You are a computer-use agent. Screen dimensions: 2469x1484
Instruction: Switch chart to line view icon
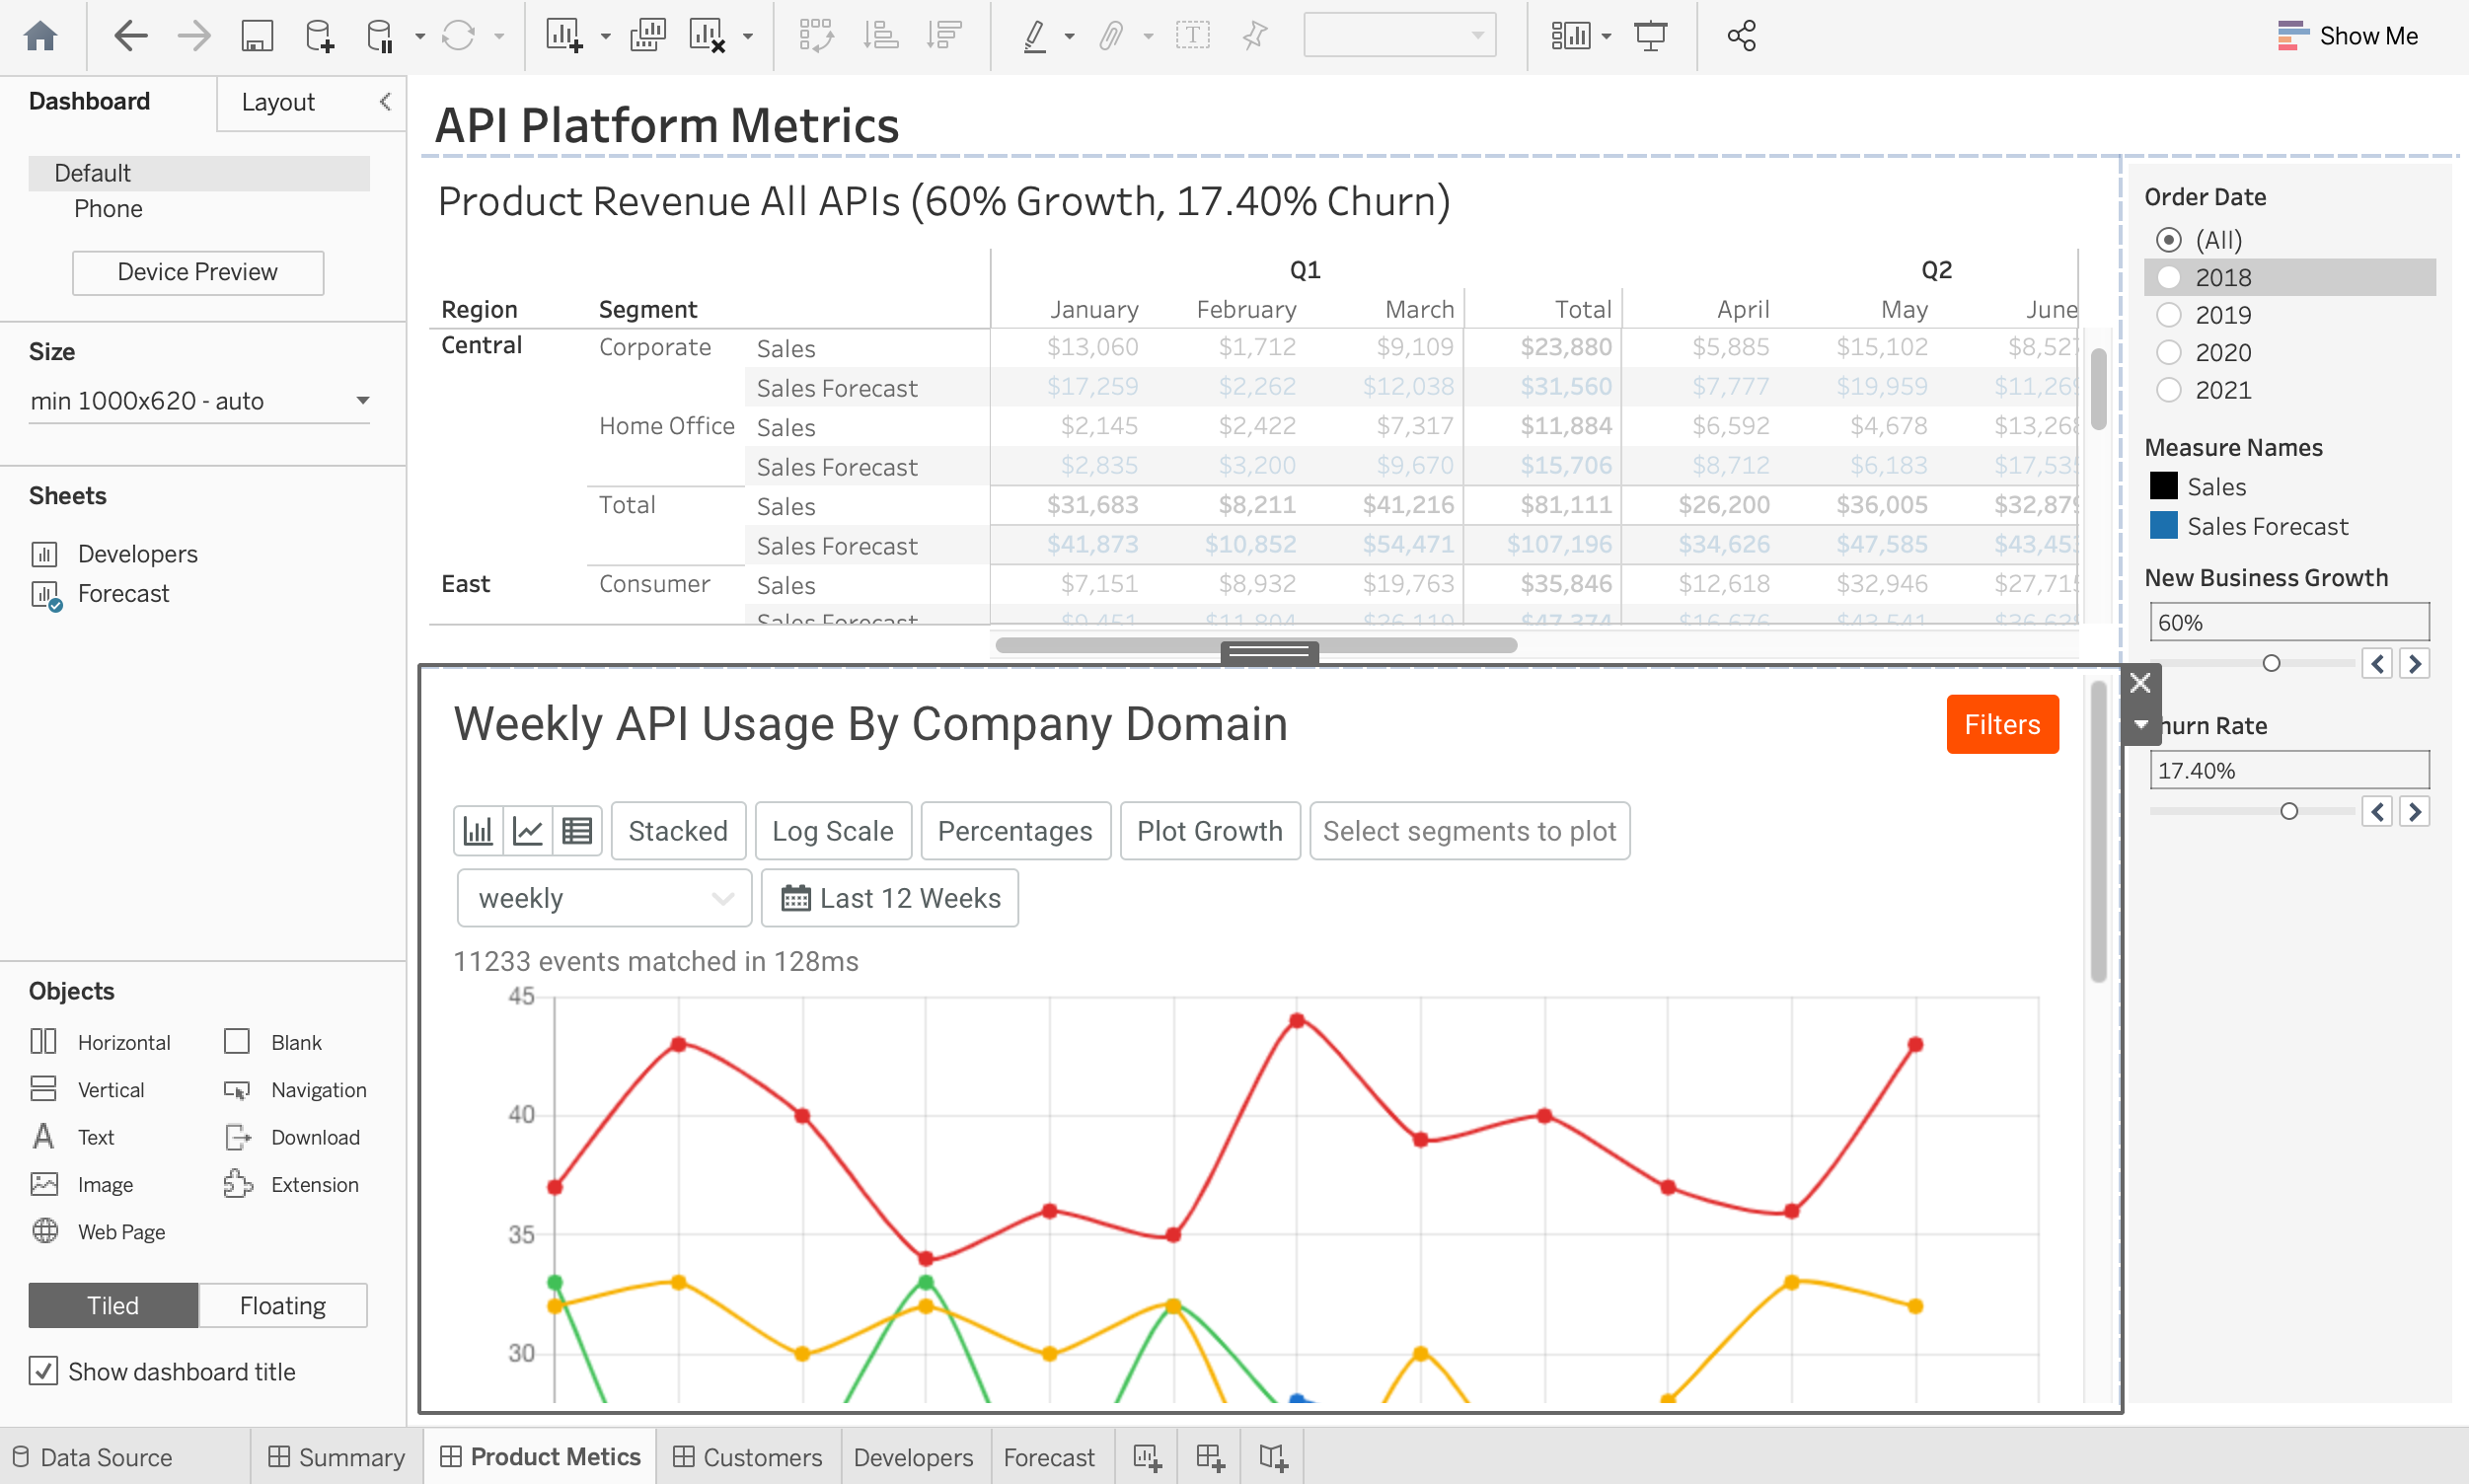click(528, 831)
